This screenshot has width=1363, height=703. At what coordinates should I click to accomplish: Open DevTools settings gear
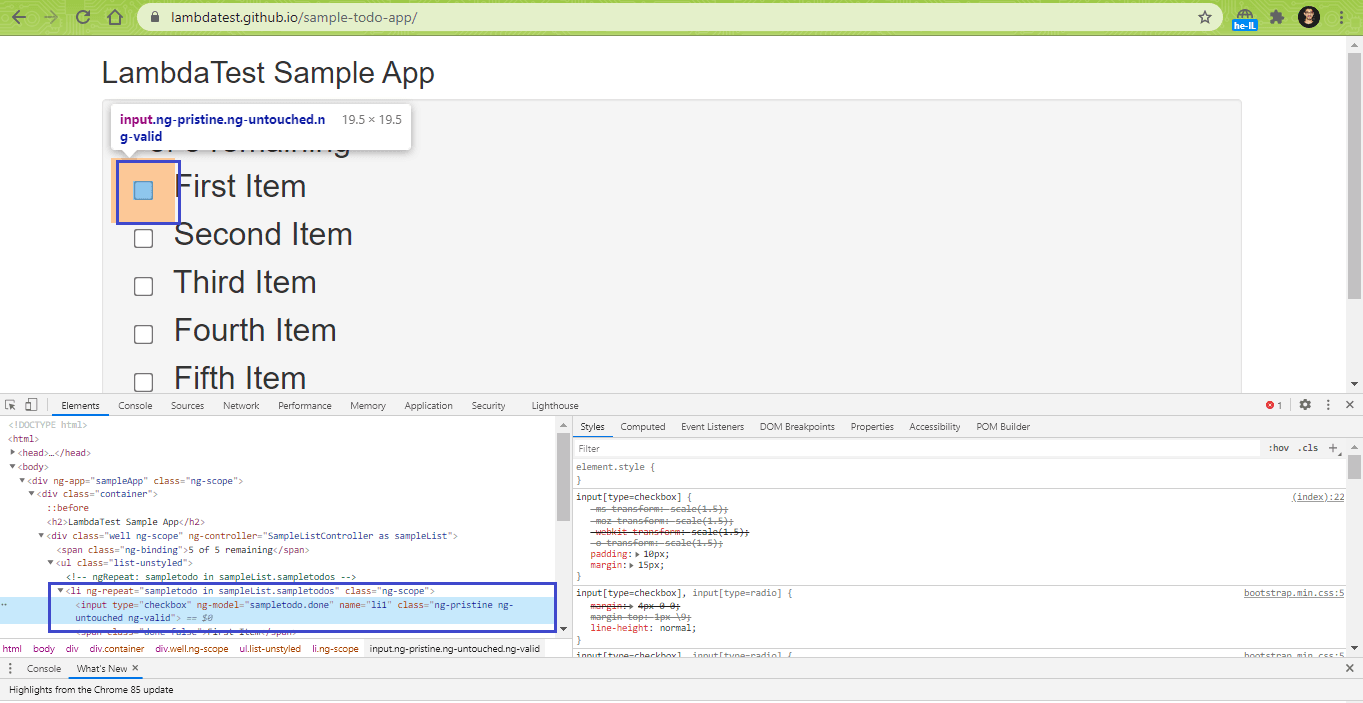[1305, 405]
